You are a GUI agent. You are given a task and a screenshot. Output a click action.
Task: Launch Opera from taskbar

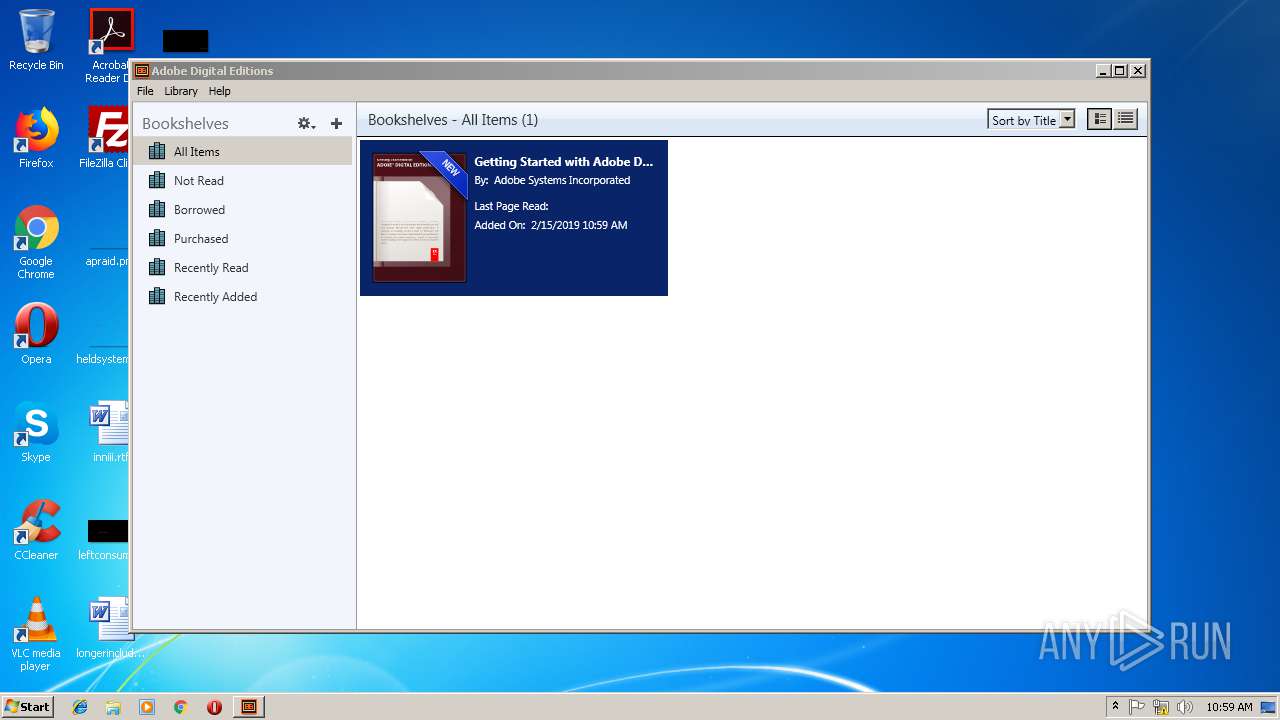[x=214, y=707]
